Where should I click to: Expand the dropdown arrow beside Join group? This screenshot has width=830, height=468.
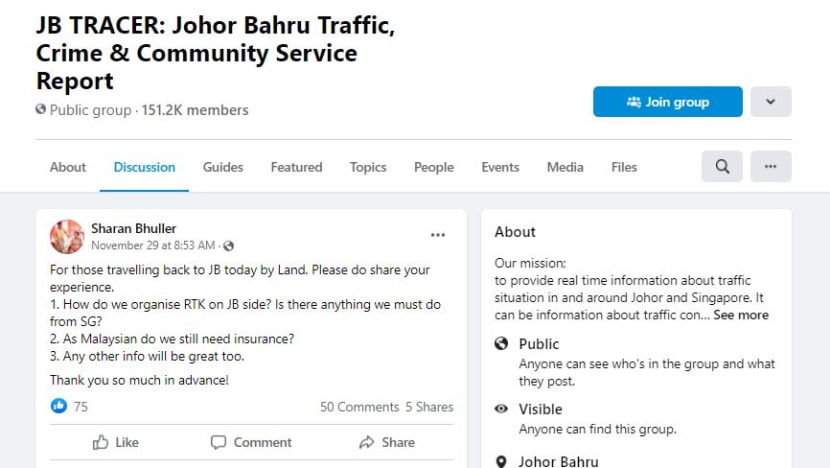point(770,102)
